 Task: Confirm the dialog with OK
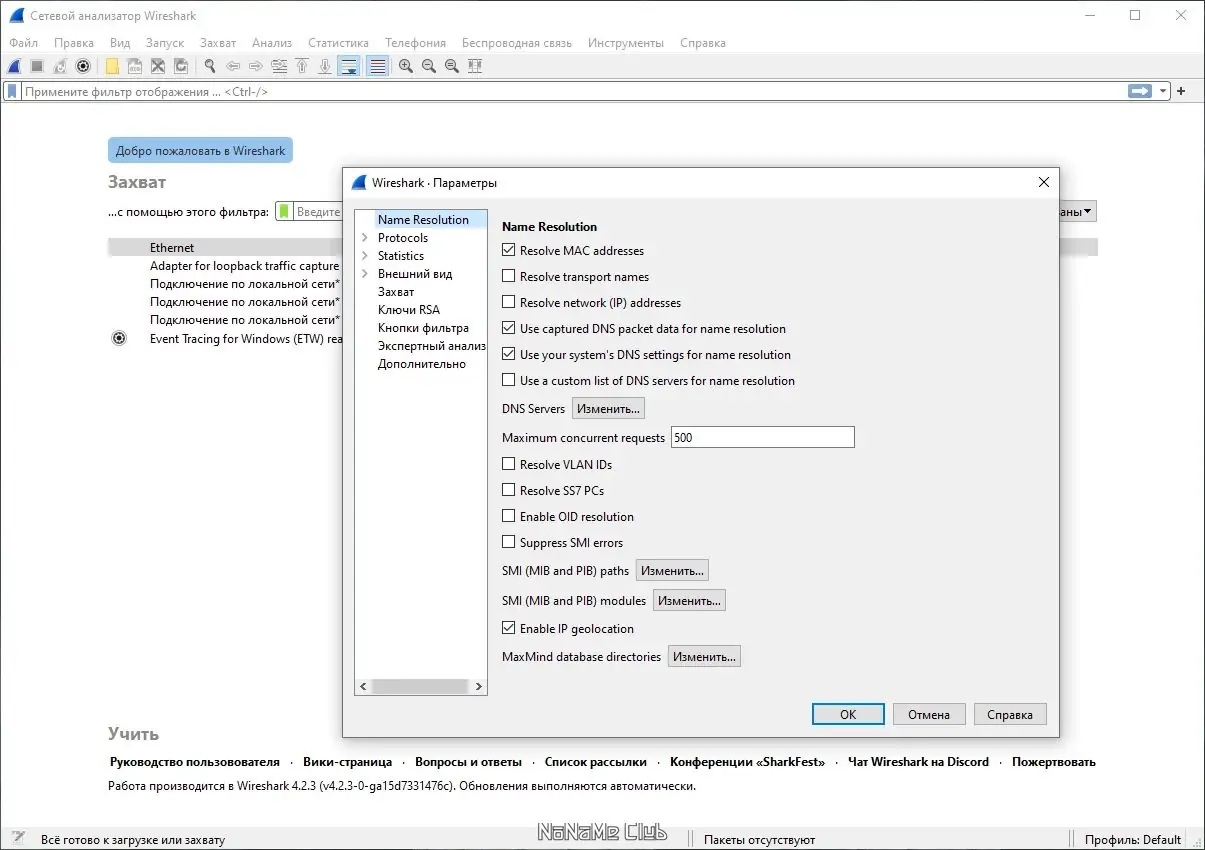pyautogui.click(x=848, y=714)
